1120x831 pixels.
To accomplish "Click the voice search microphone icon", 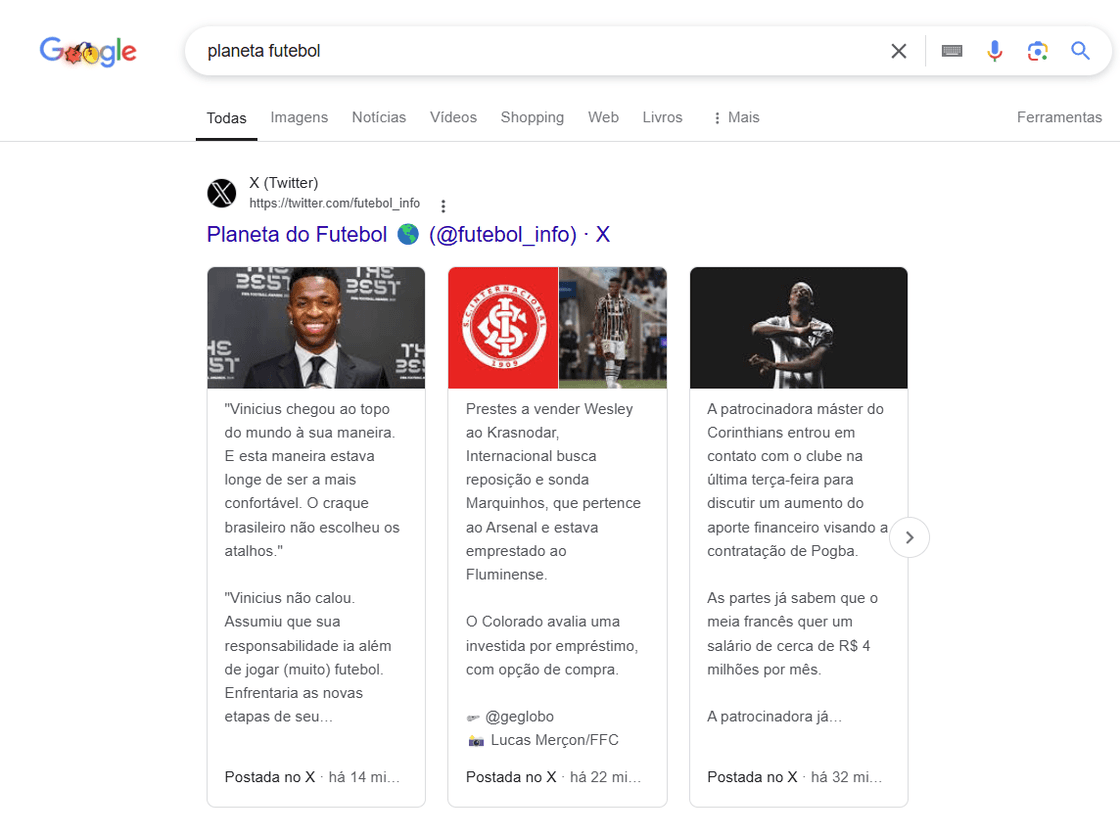I will (x=995, y=50).
